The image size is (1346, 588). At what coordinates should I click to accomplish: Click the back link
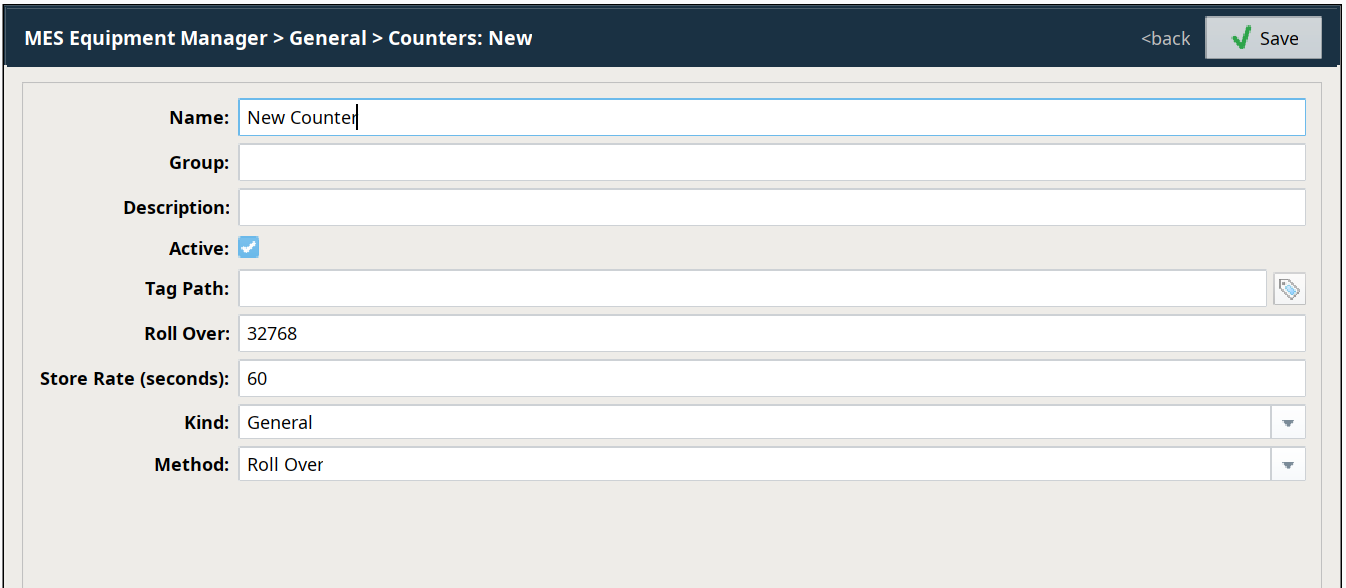point(1165,38)
